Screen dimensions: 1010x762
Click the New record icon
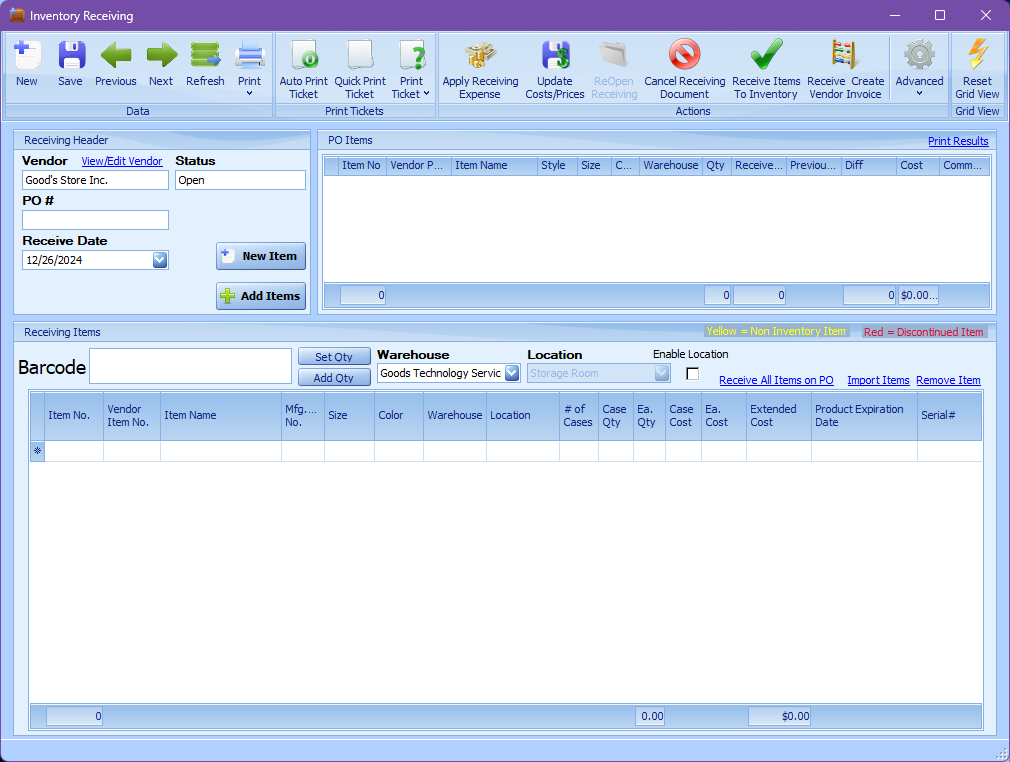click(26, 55)
